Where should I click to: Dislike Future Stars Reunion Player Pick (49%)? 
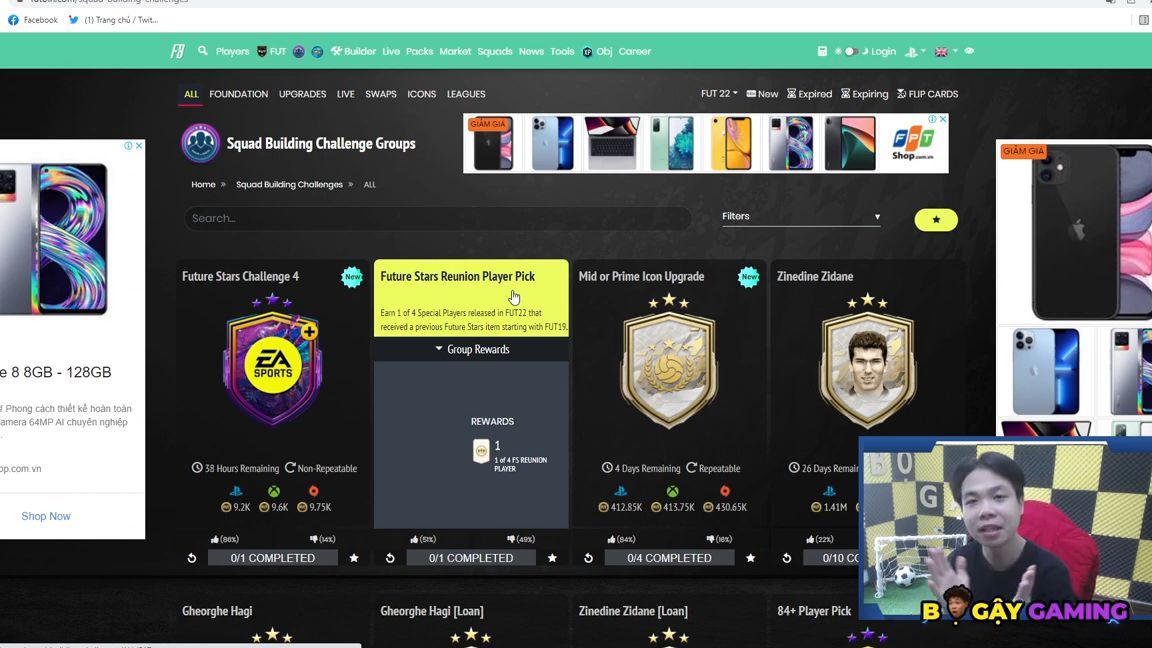521,539
